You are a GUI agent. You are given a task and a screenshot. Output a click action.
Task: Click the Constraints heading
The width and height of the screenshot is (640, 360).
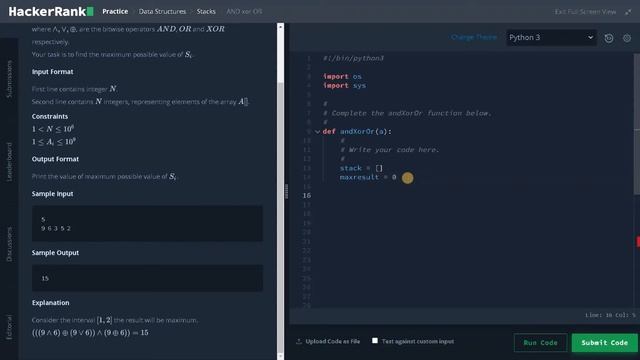click(50, 116)
